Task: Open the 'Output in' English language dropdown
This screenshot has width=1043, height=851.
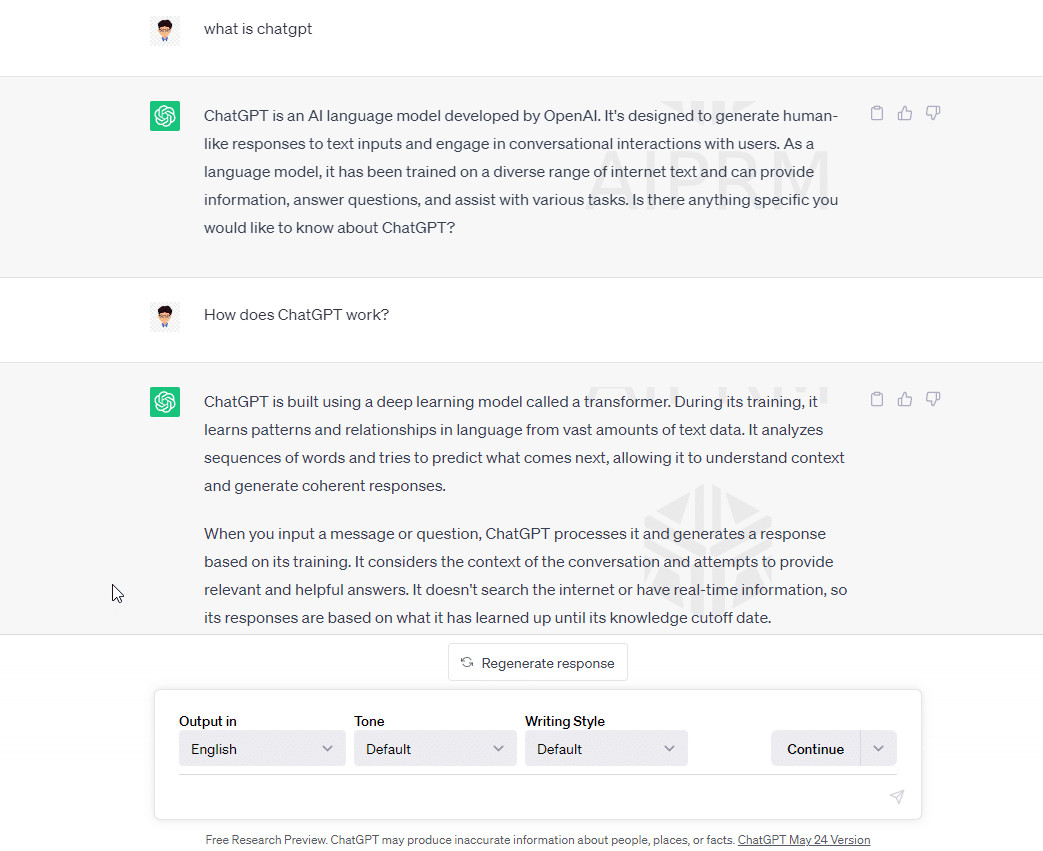Action: (262, 748)
